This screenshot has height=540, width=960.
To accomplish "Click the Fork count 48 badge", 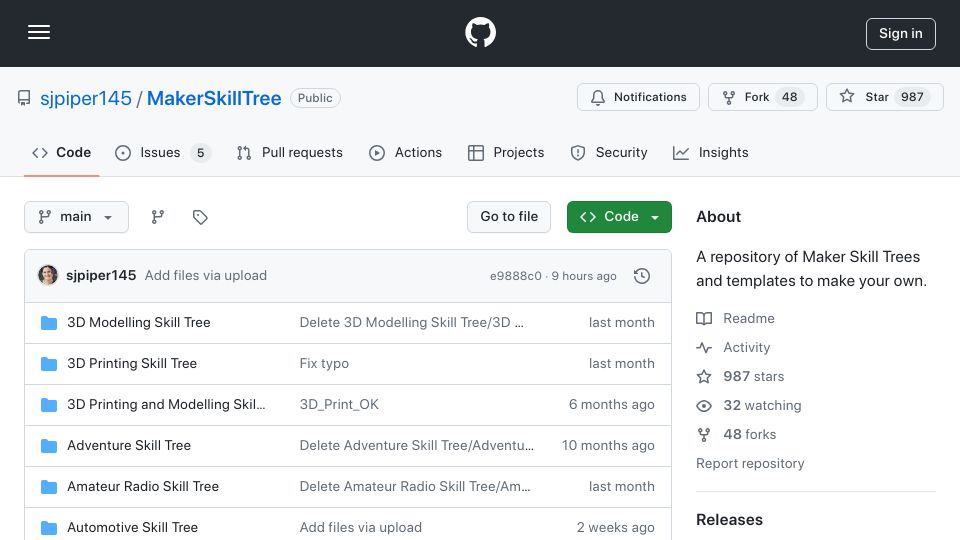I will [x=789, y=97].
